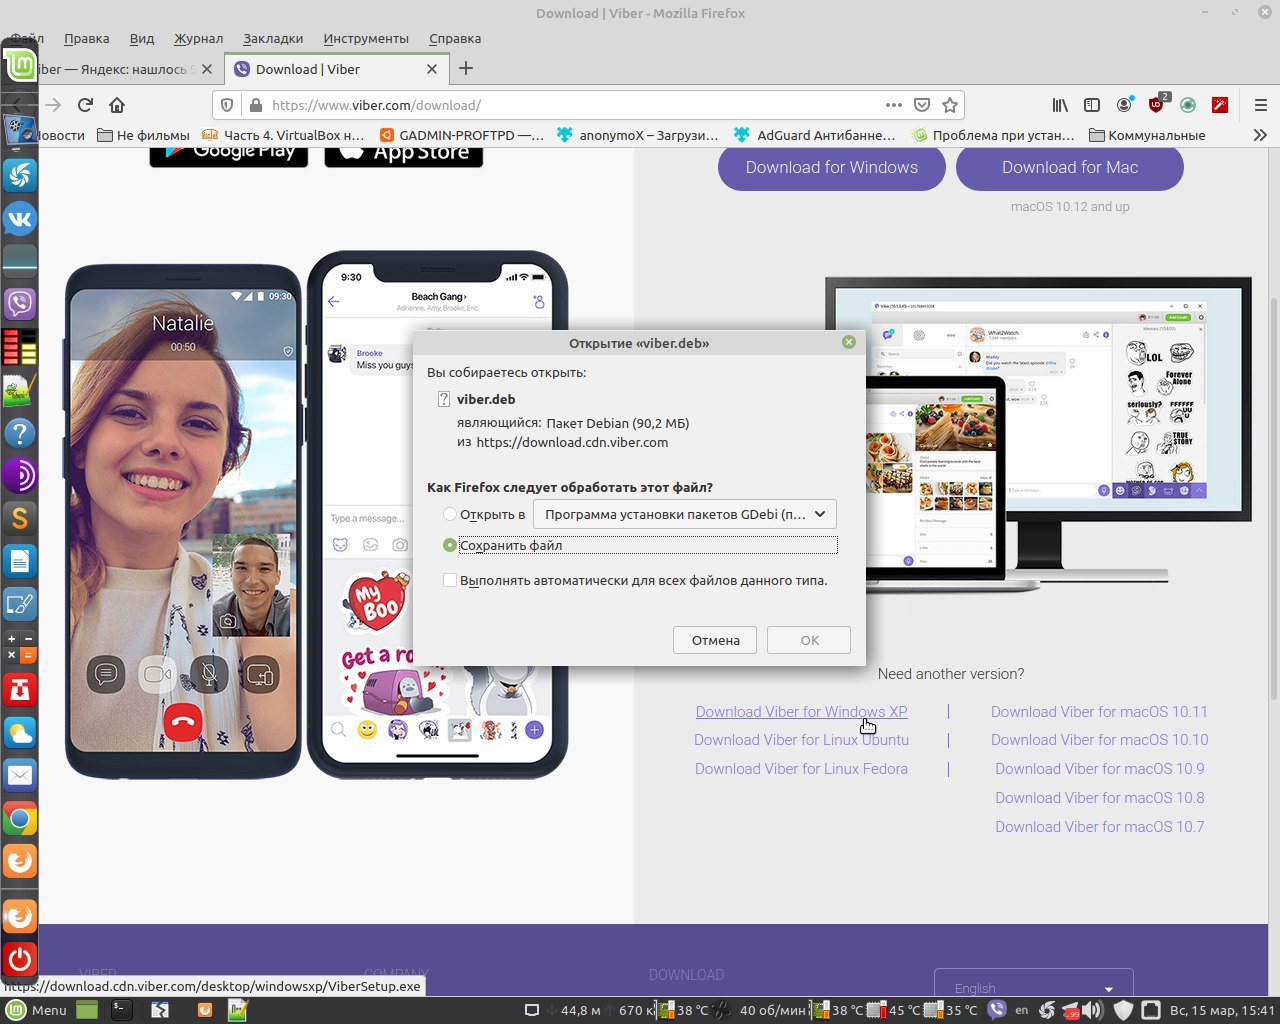Screen dimensions: 1280x1024
Task: Open a new tab
Action: 466,69
